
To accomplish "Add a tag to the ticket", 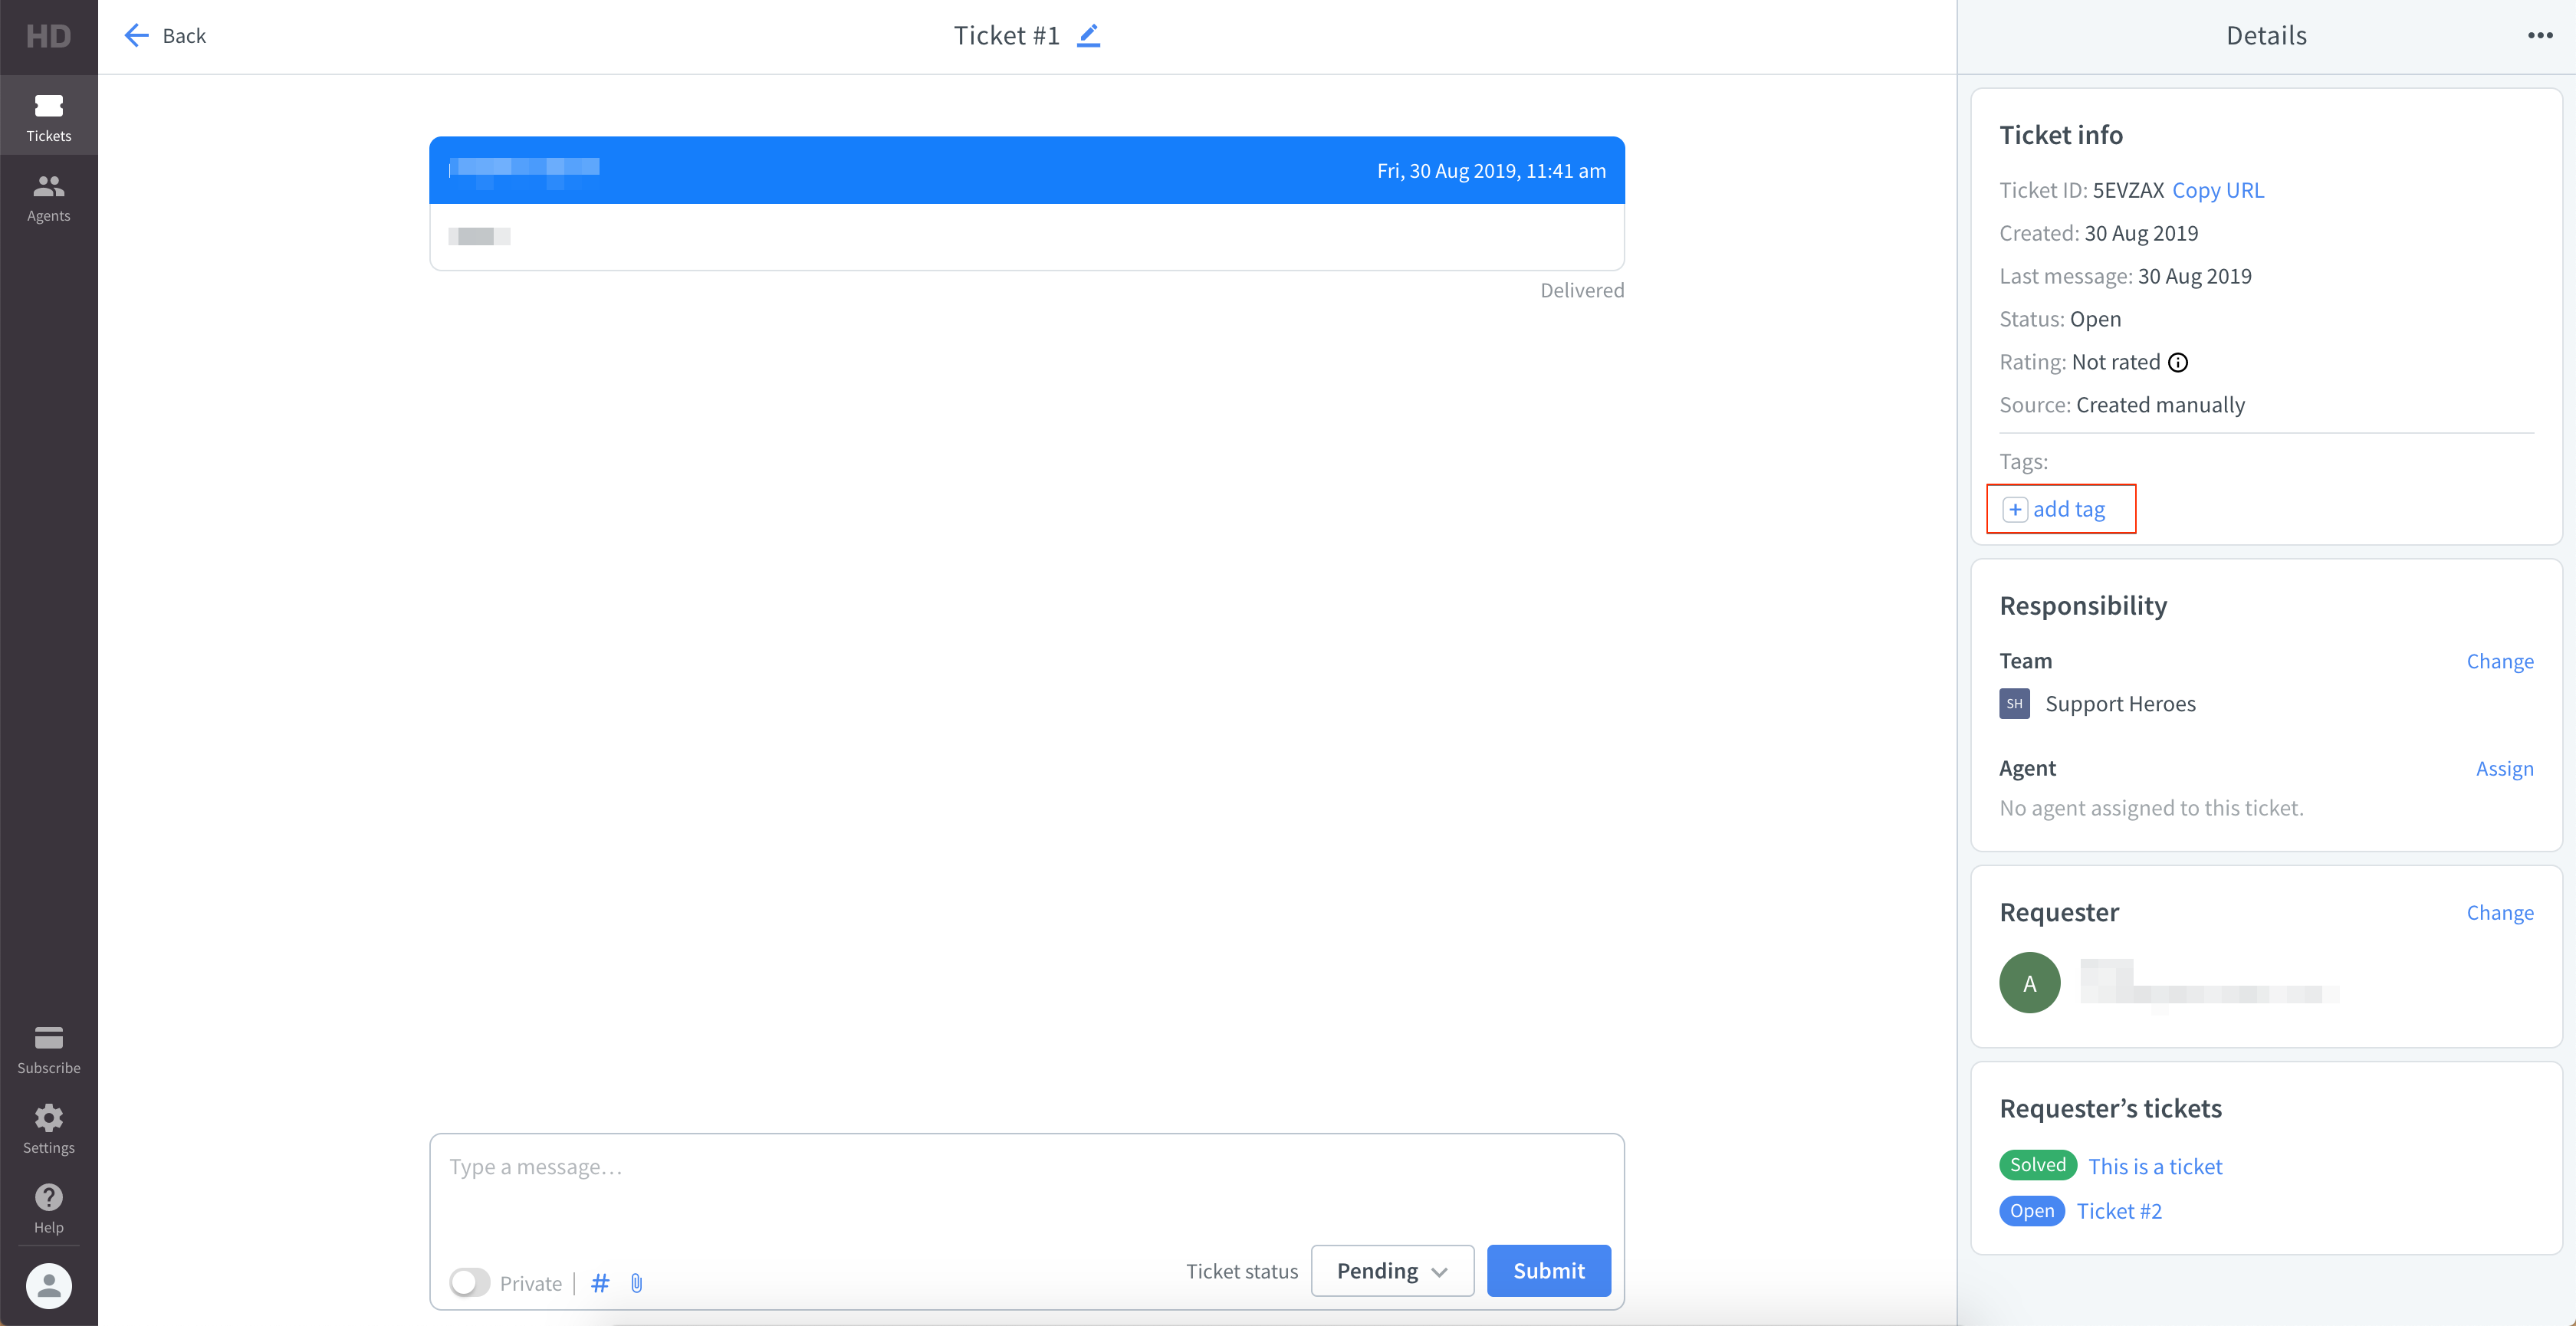I will click(2060, 508).
